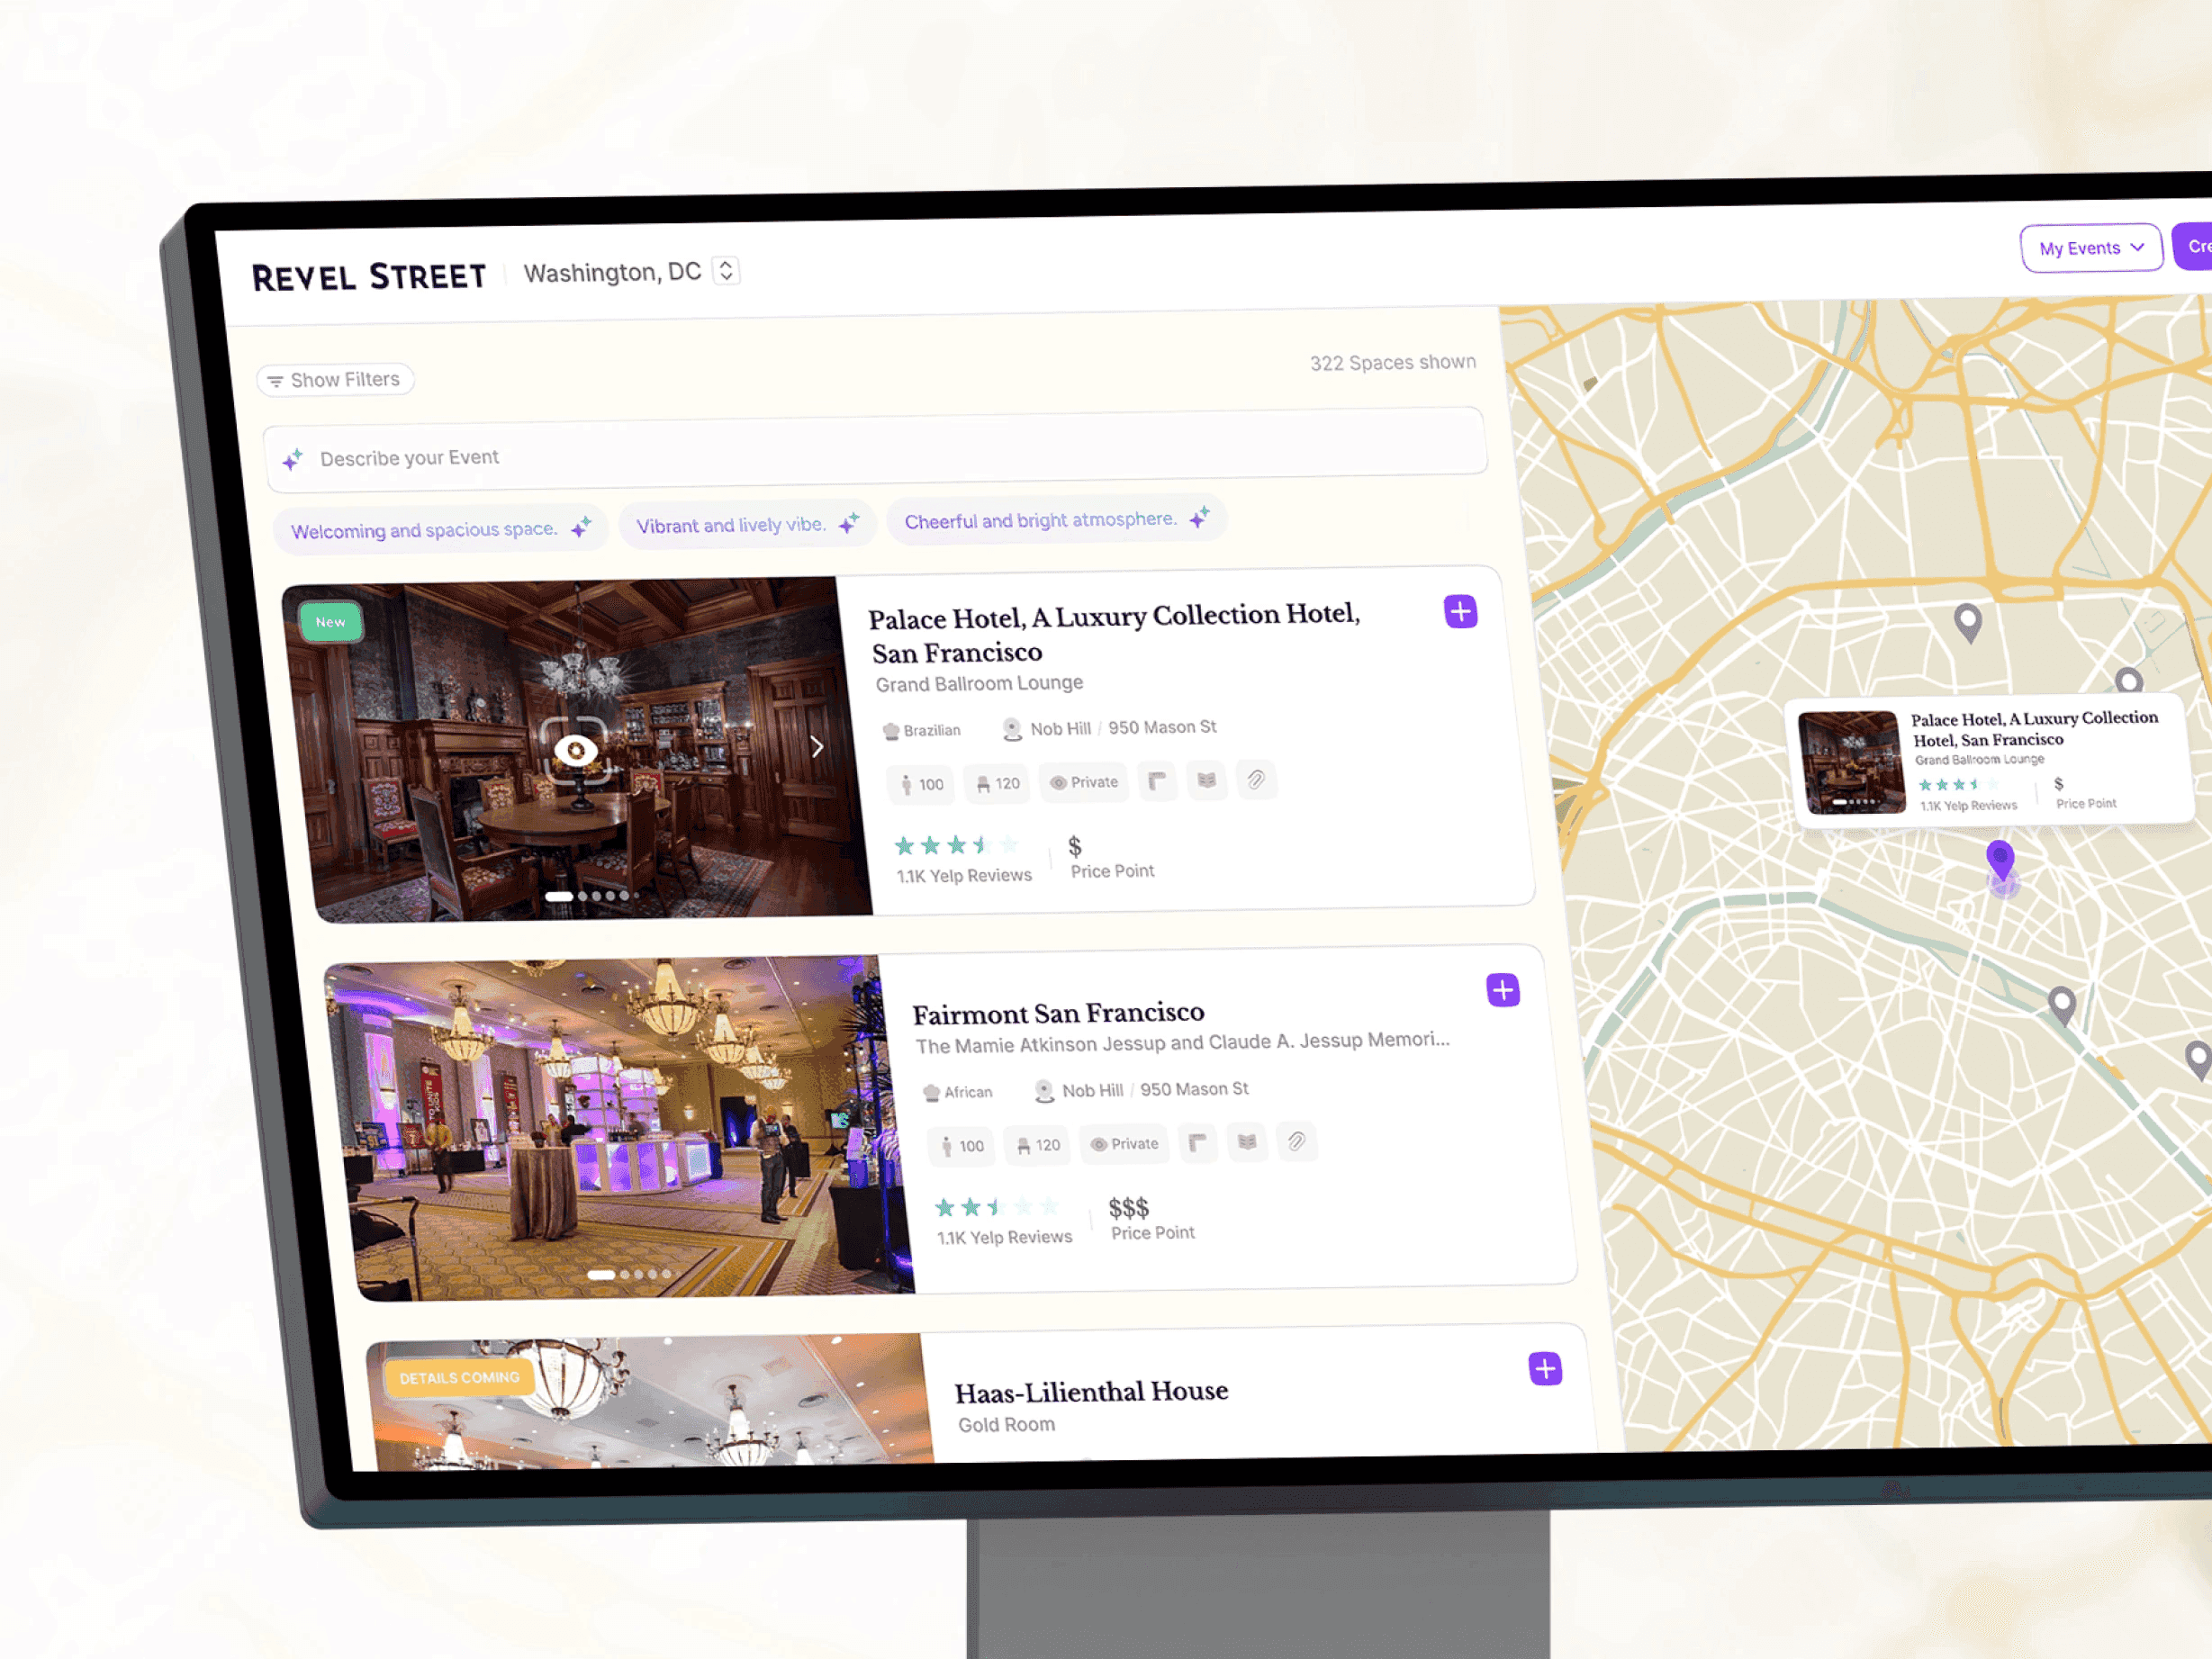
Task: Add Palace Hotel to event with plus
Action: click(x=1460, y=611)
